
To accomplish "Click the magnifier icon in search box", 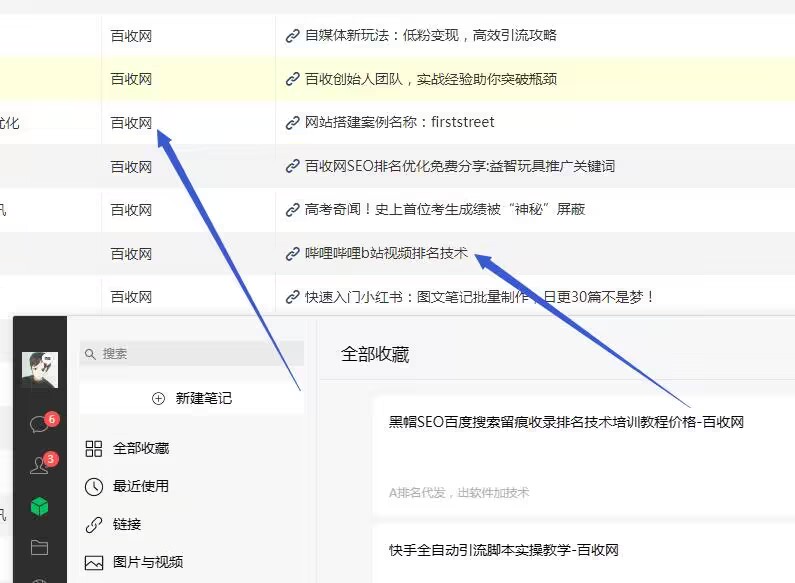I will [90, 354].
